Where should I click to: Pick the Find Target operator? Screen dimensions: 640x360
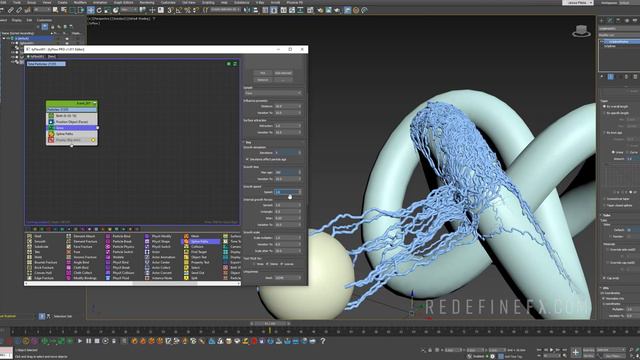click(x=198, y=252)
